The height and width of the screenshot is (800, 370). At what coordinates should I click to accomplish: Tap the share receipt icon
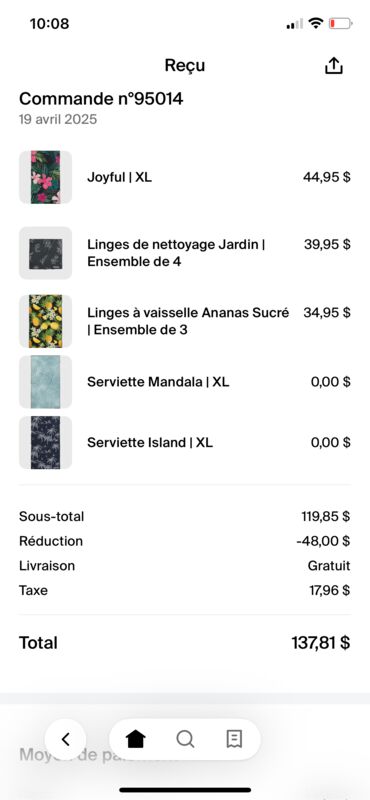coord(334,65)
